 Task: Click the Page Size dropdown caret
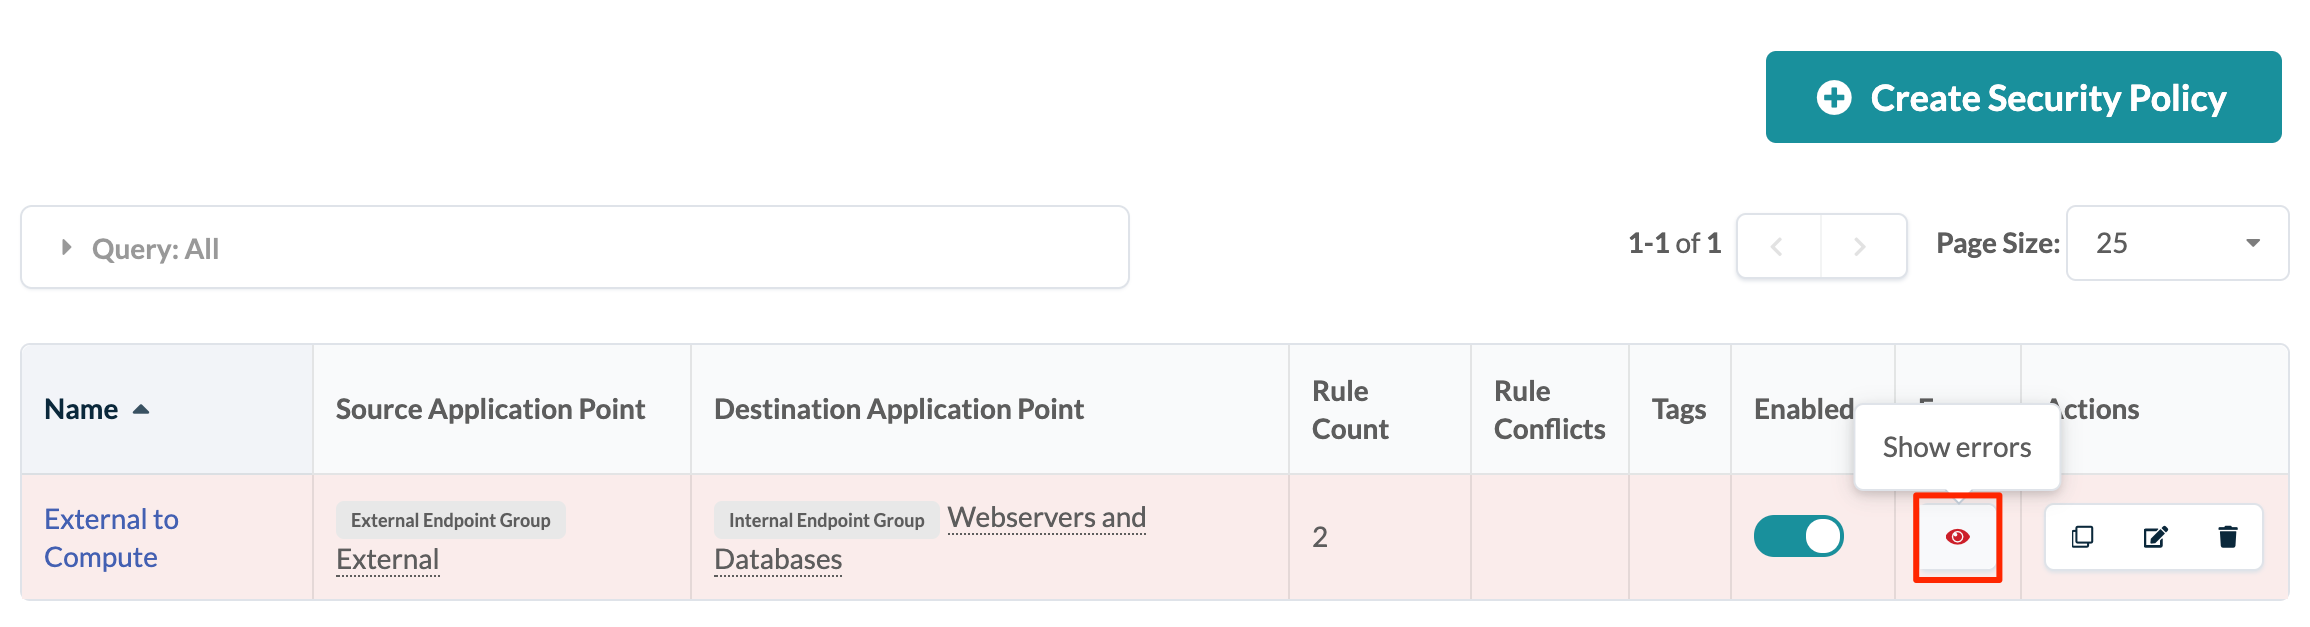[x=2252, y=243]
